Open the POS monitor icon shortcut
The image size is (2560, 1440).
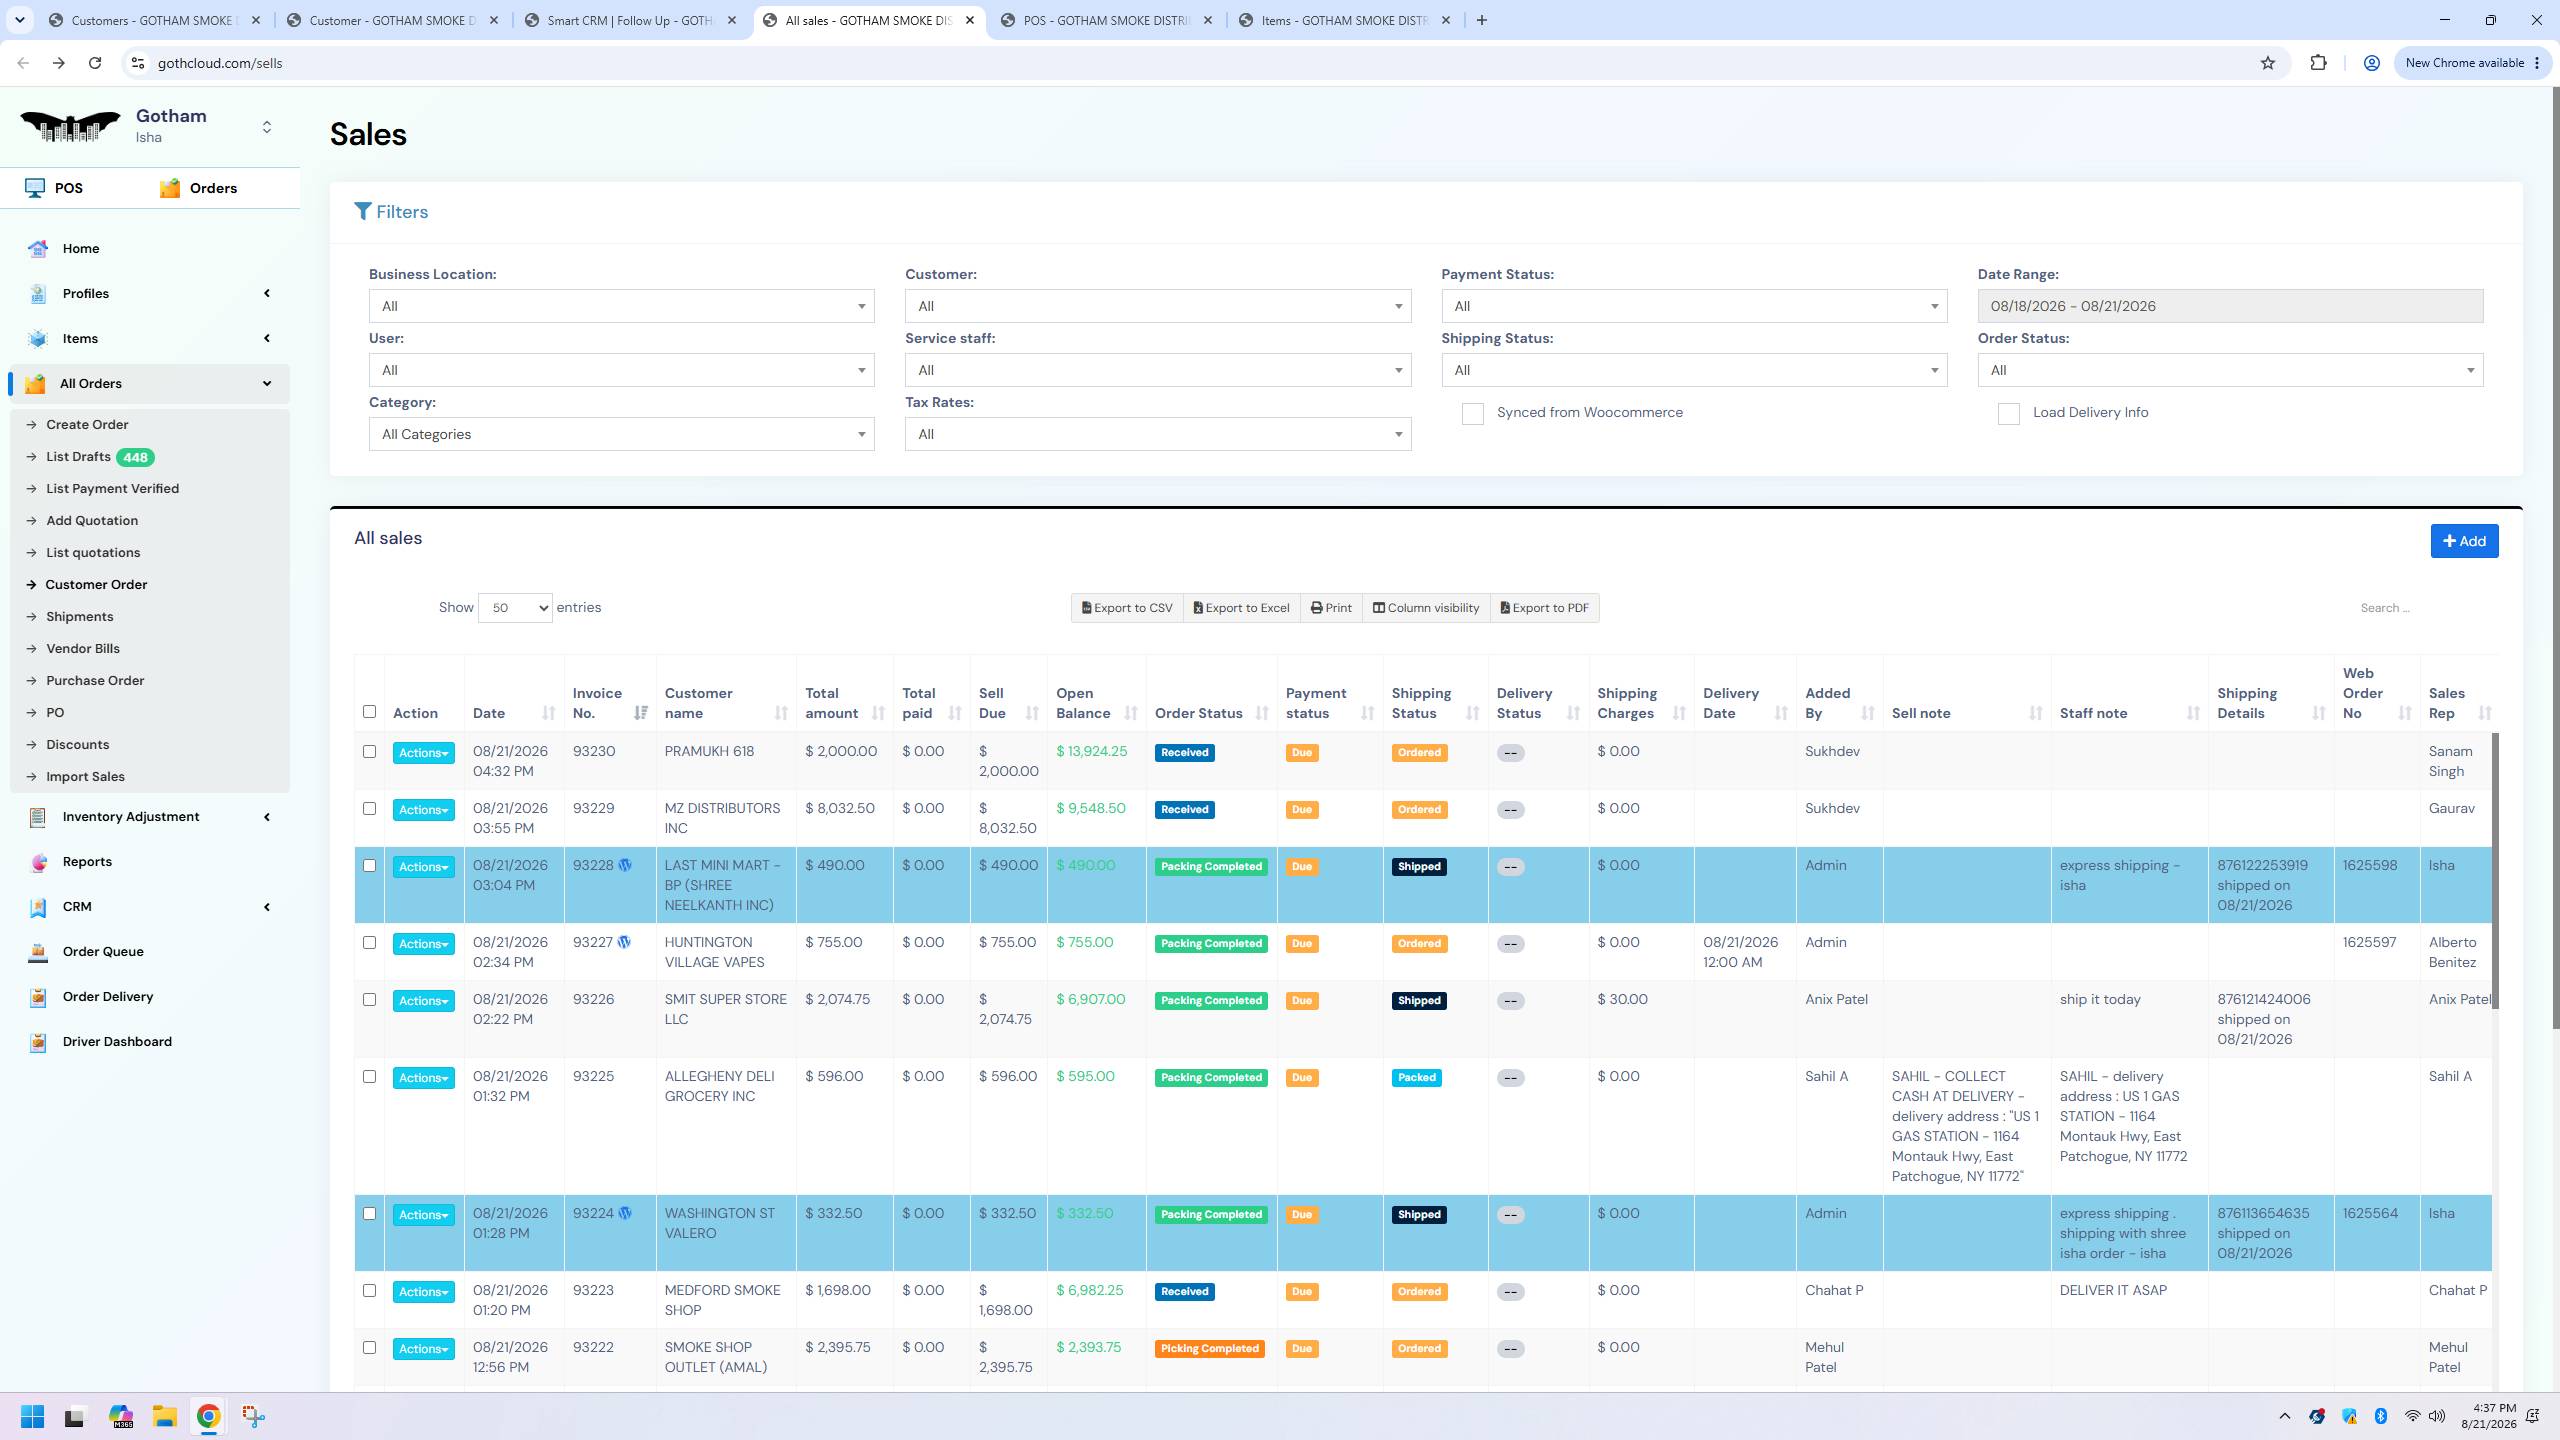click(35, 188)
